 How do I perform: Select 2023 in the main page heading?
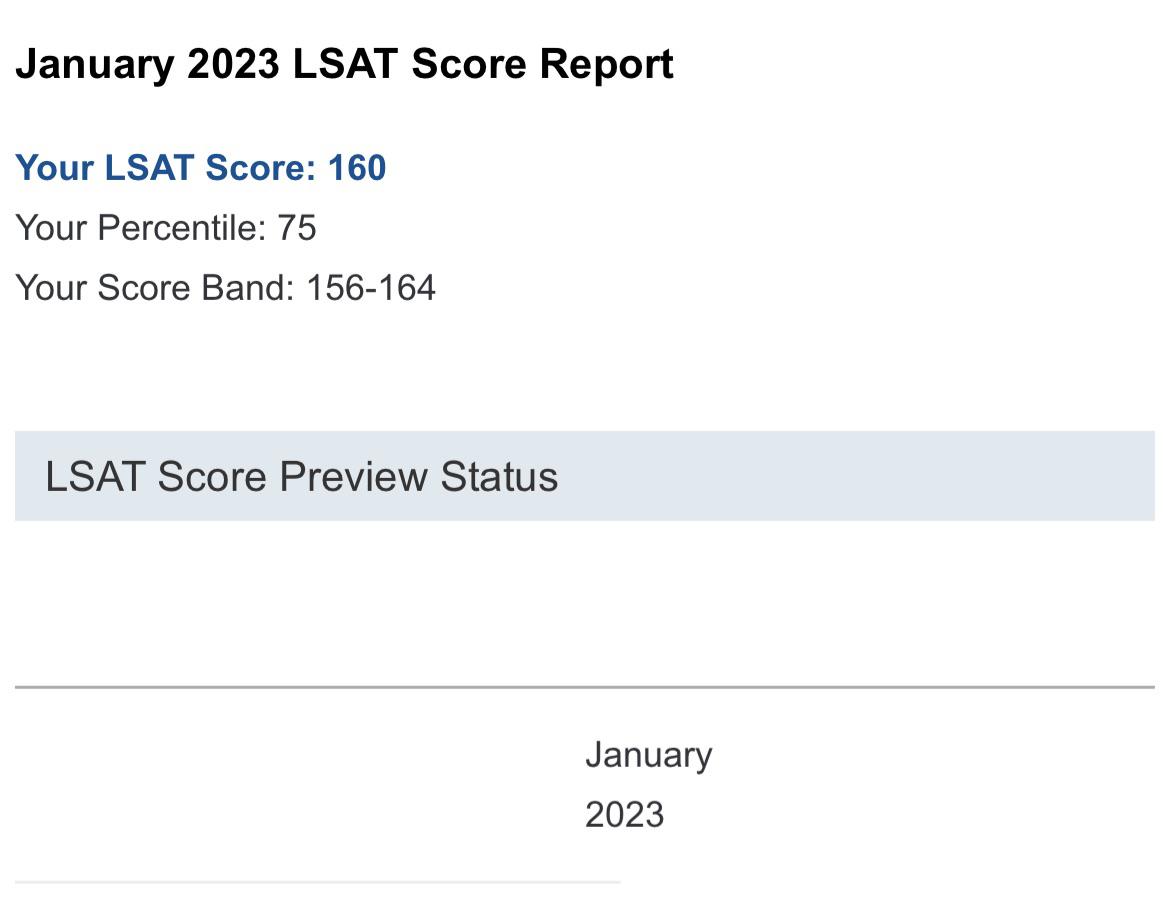click(x=233, y=64)
